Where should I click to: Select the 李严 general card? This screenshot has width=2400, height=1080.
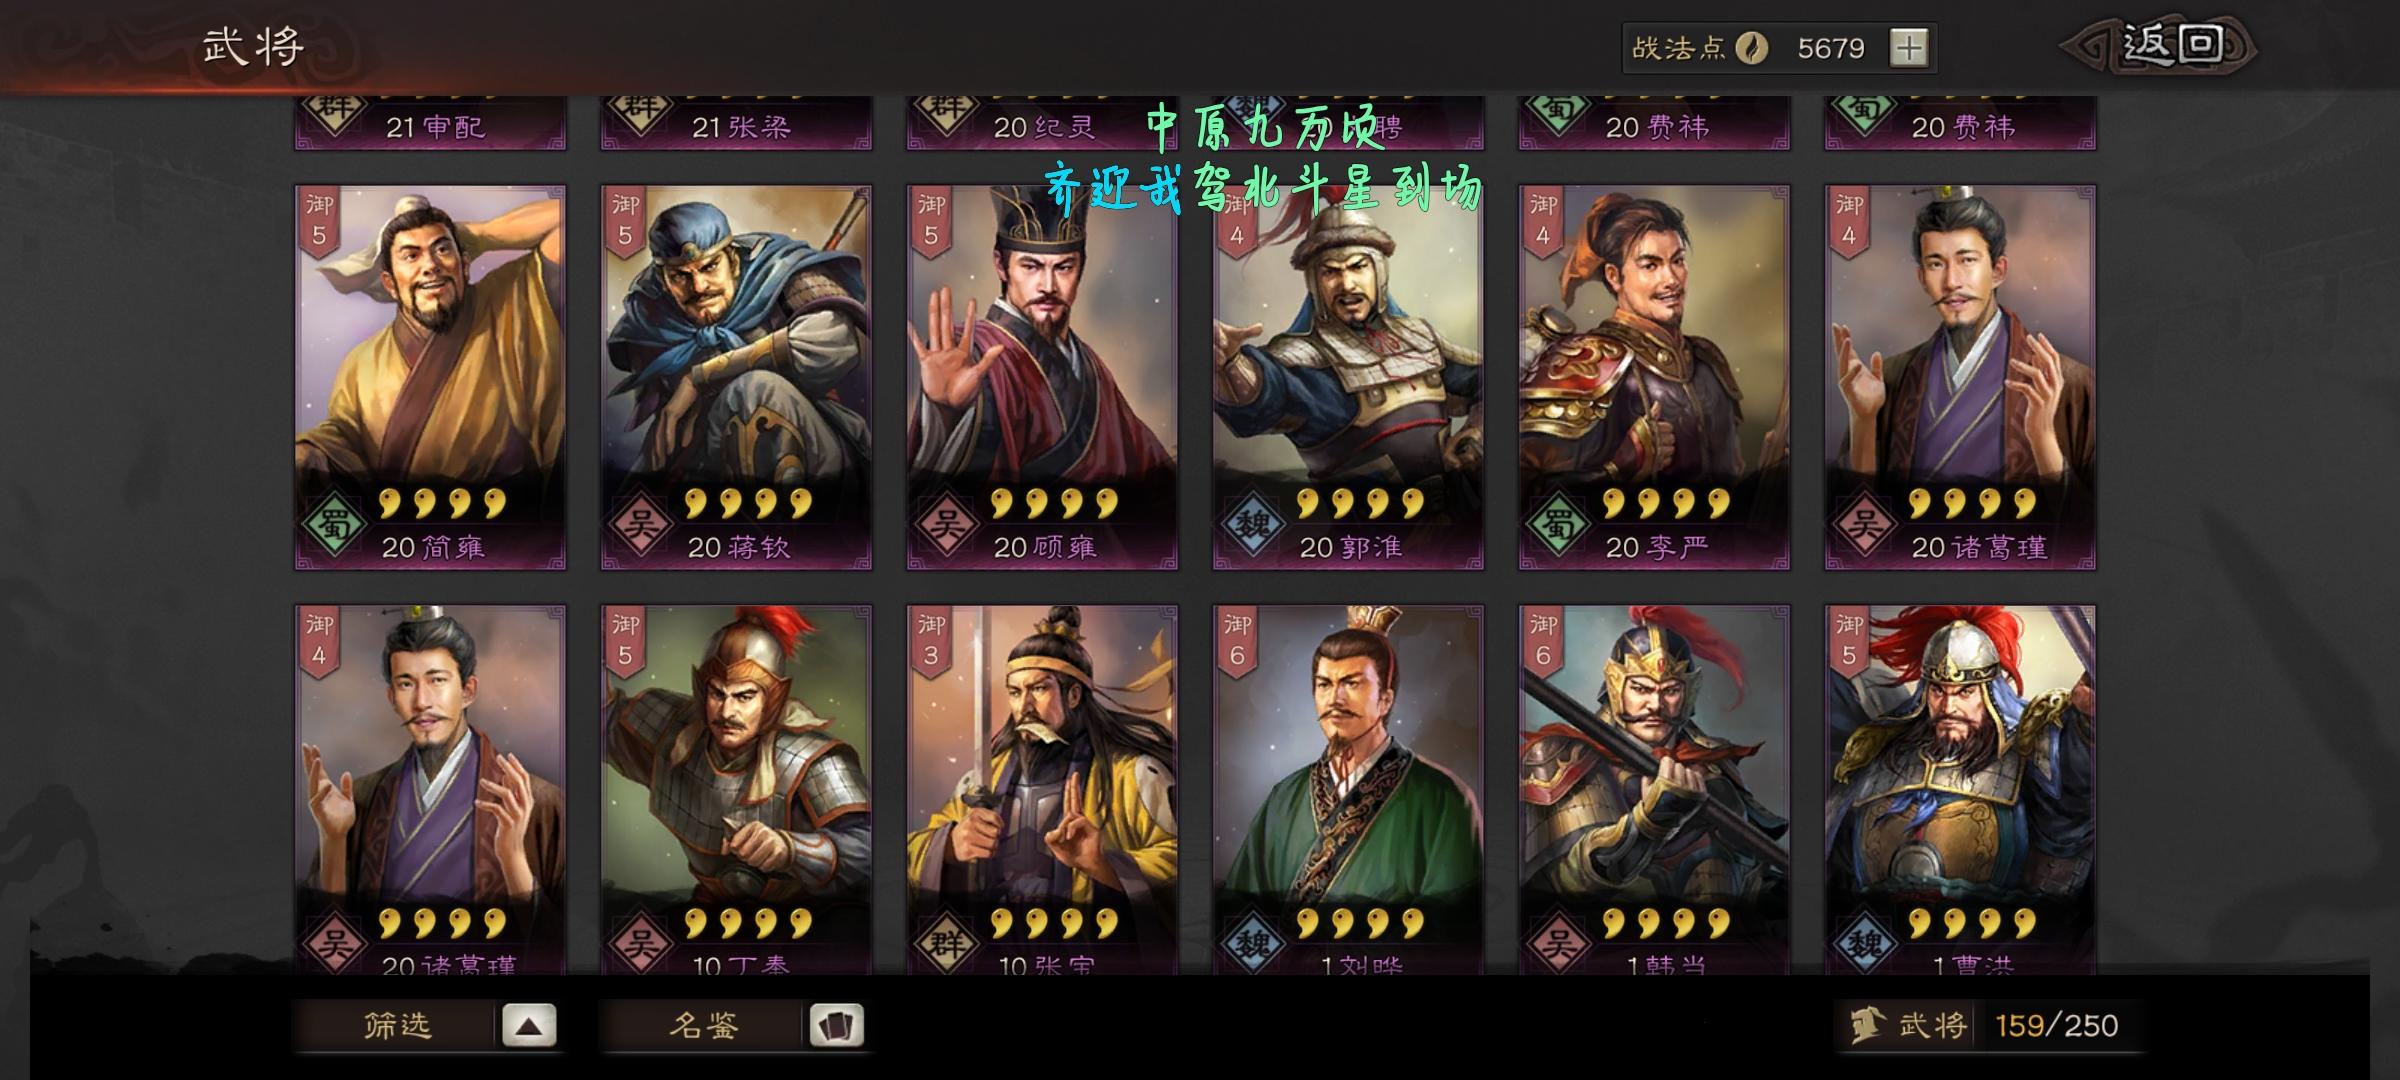tap(1654, 377)
